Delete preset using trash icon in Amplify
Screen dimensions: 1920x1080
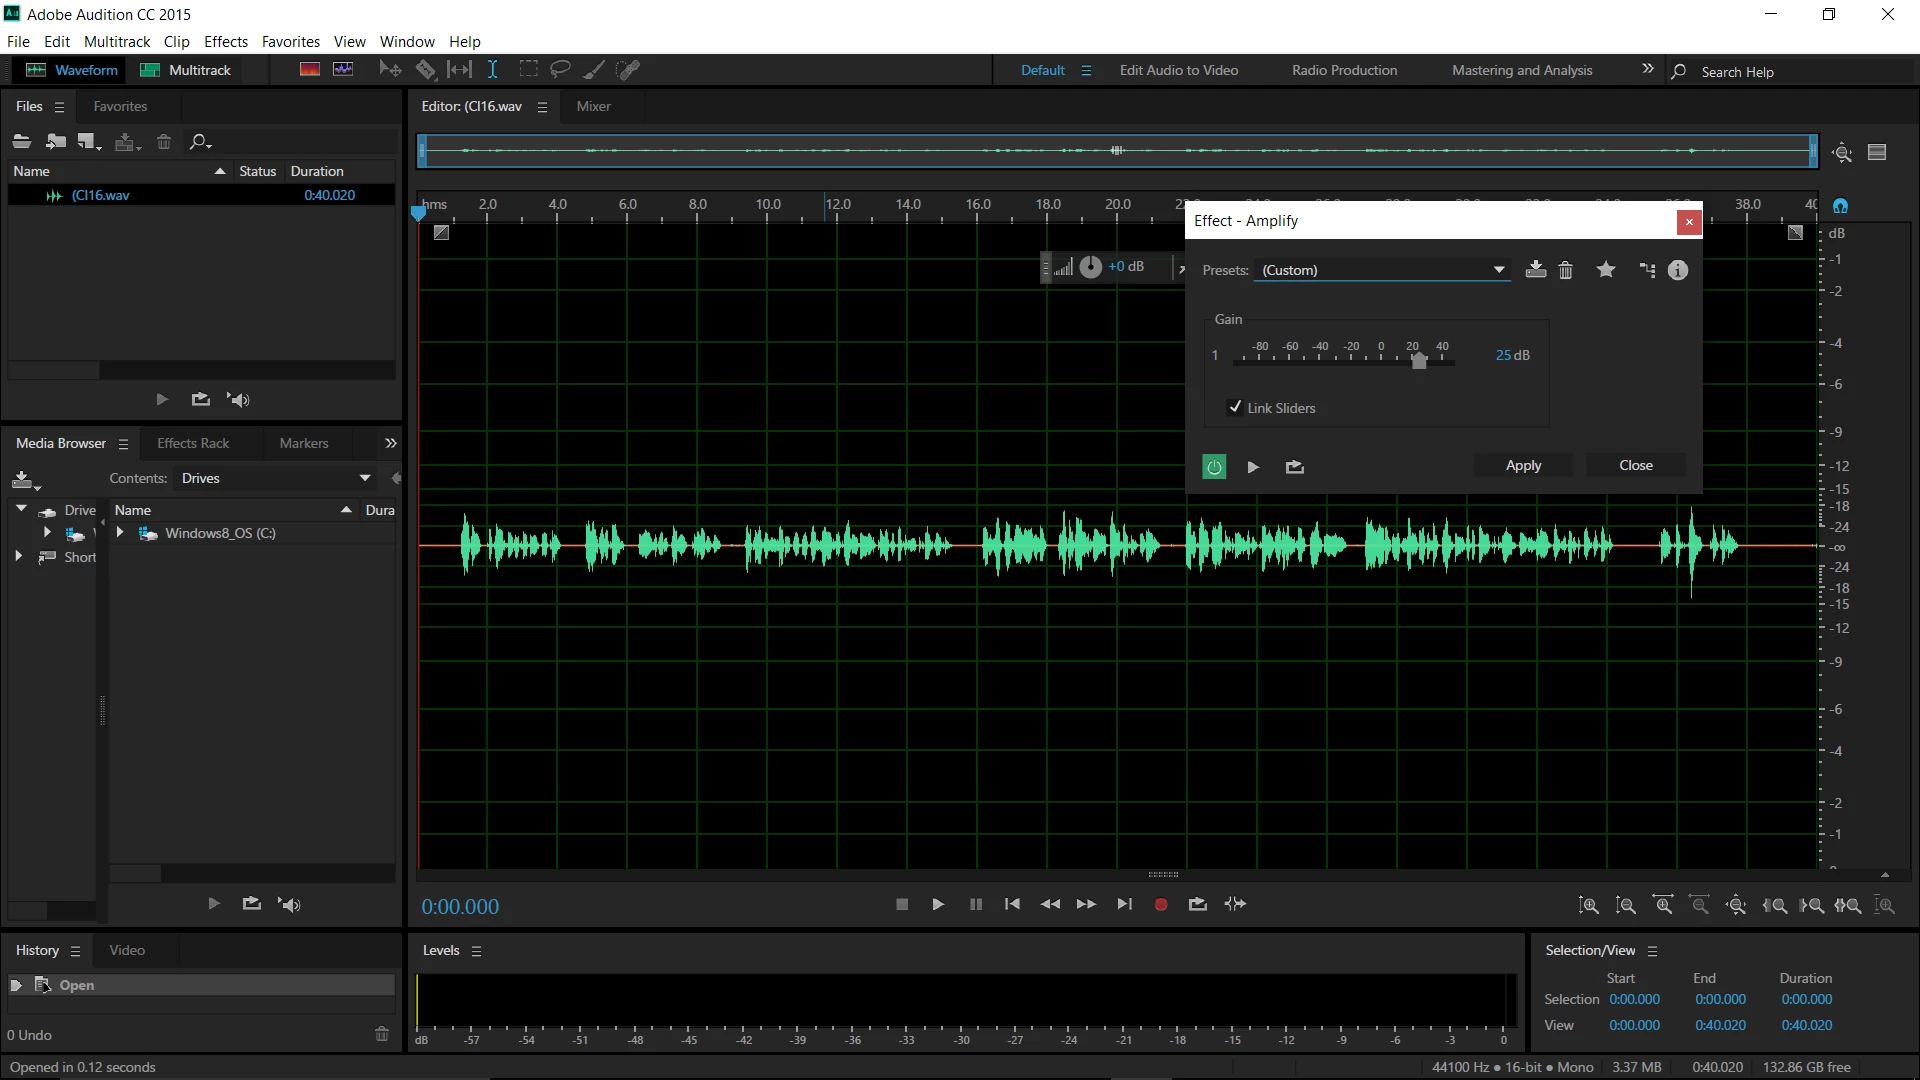1566,270
